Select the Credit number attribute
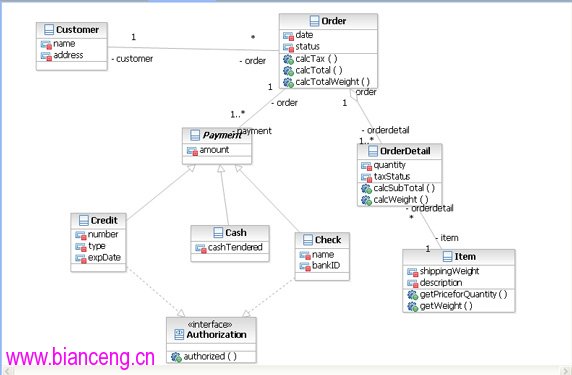Image resolution: width=572 pixels, height=375 pixels. [x=103, y=234]
